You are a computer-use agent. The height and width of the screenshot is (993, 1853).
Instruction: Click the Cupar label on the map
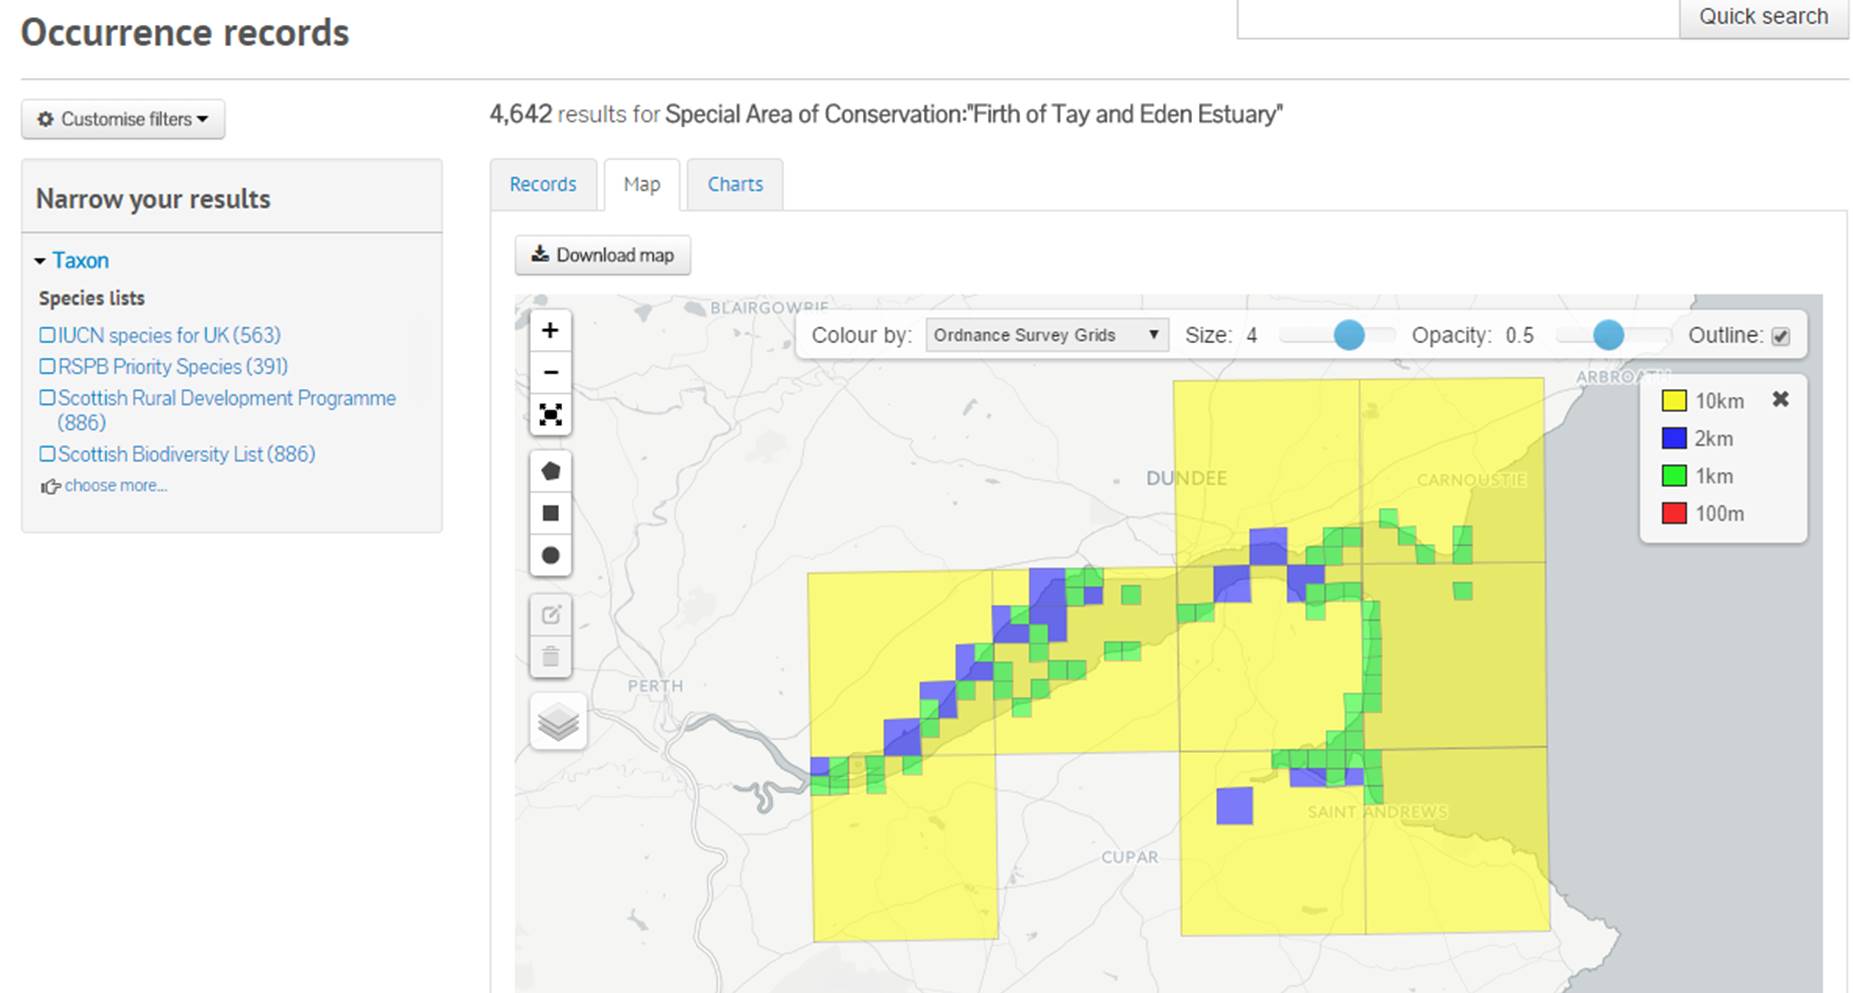coord(1130,857)
